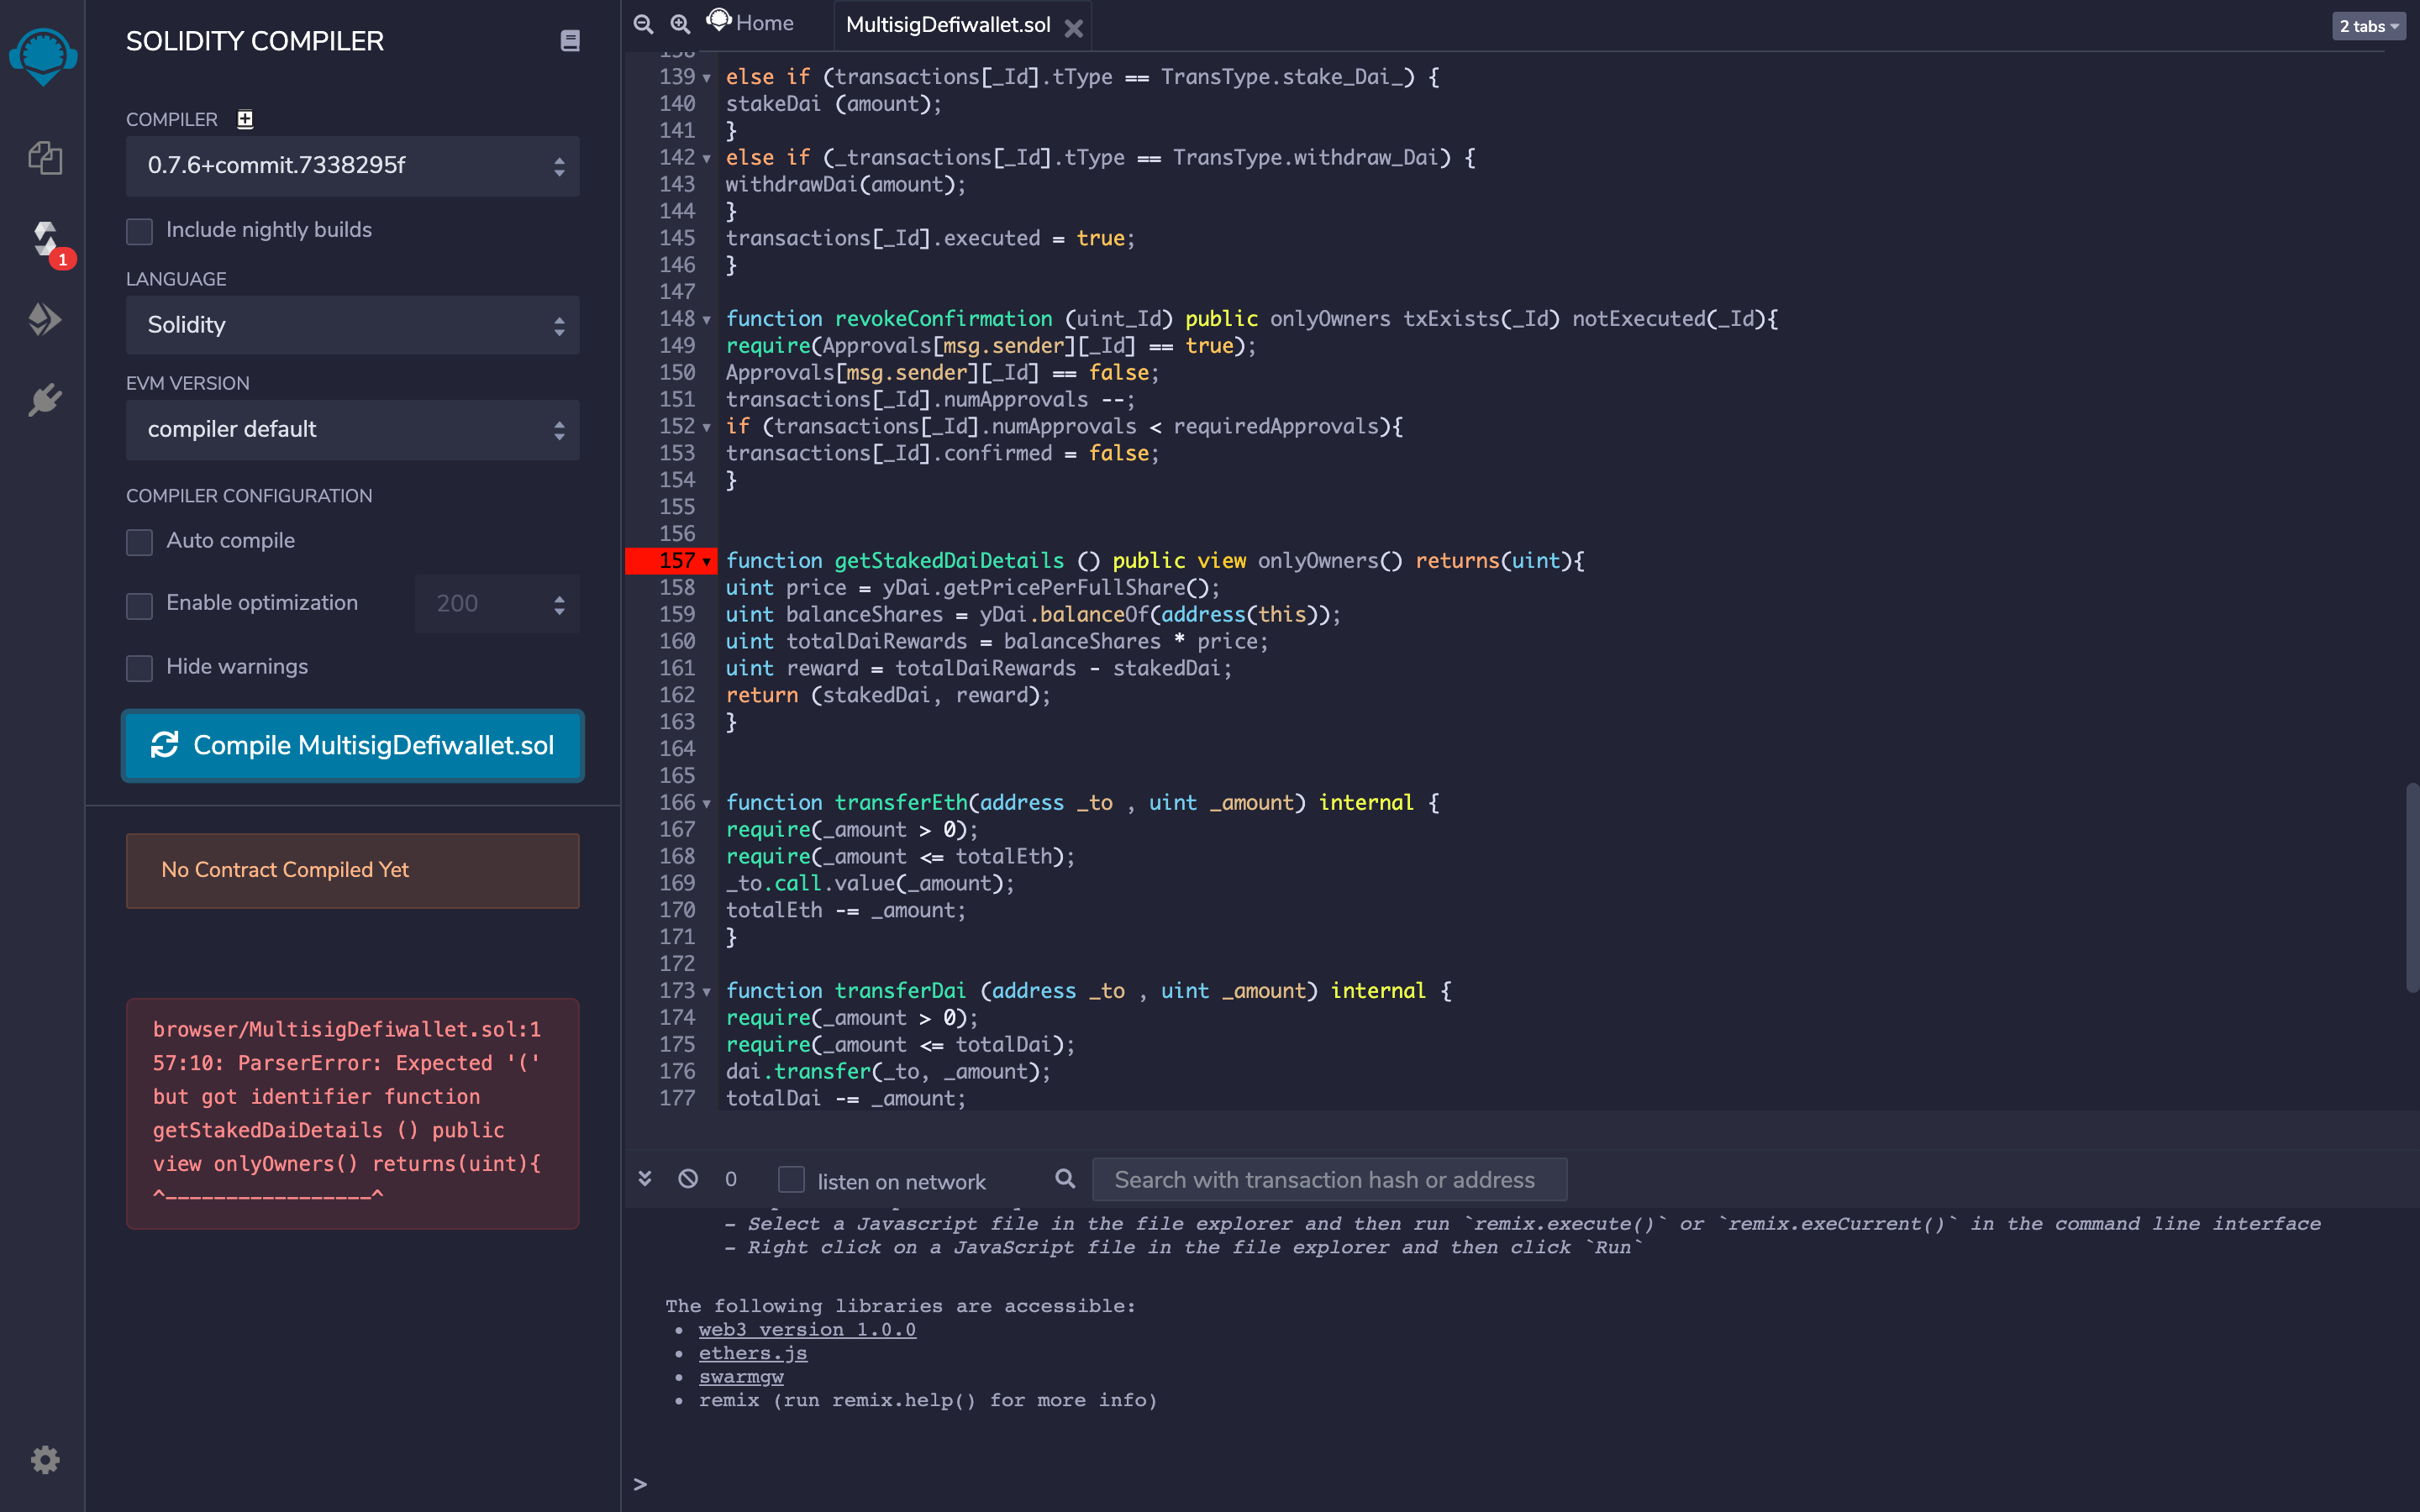
Task: Toggle the terminal collapse double-chevron icon
Action: (645, 1179)
